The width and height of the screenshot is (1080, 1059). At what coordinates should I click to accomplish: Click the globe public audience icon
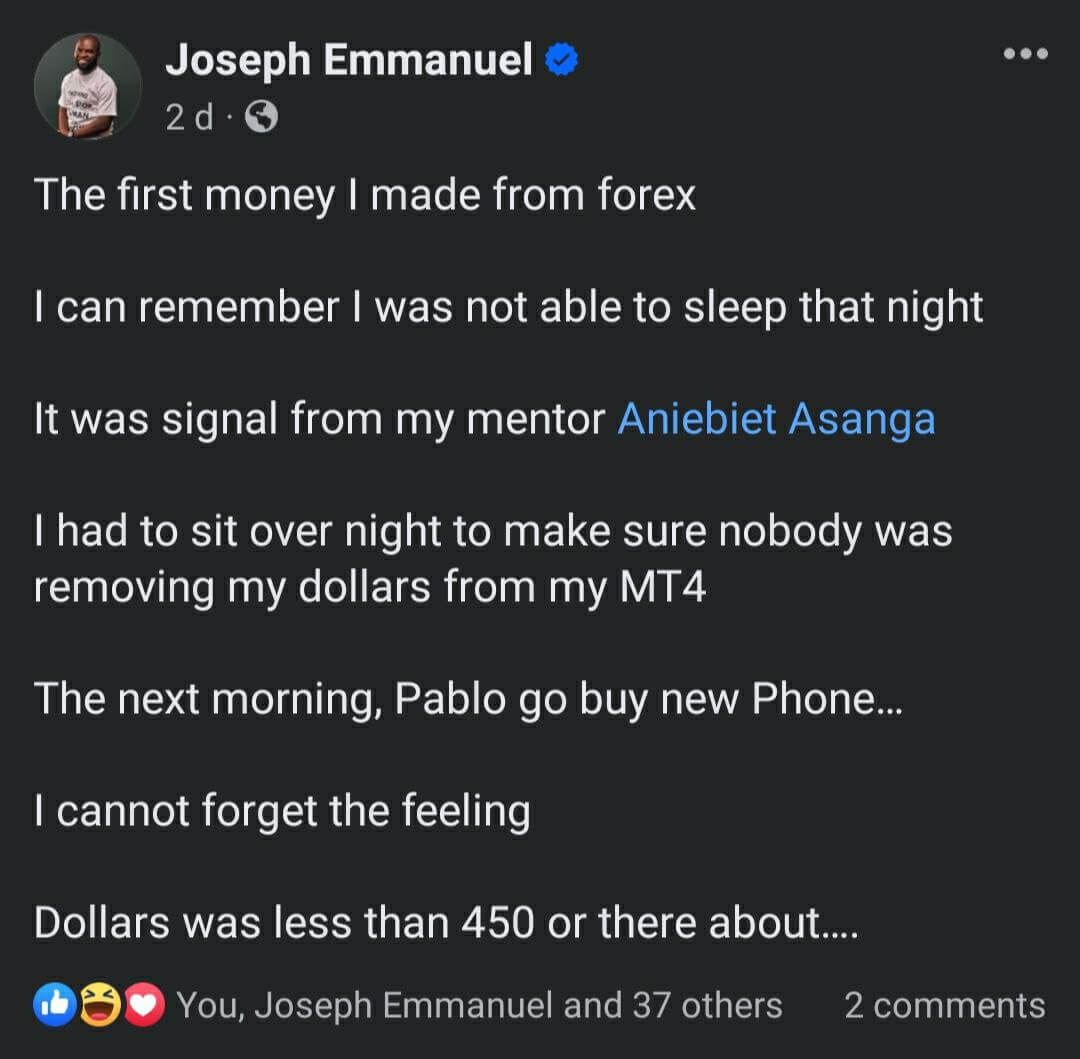261,118
